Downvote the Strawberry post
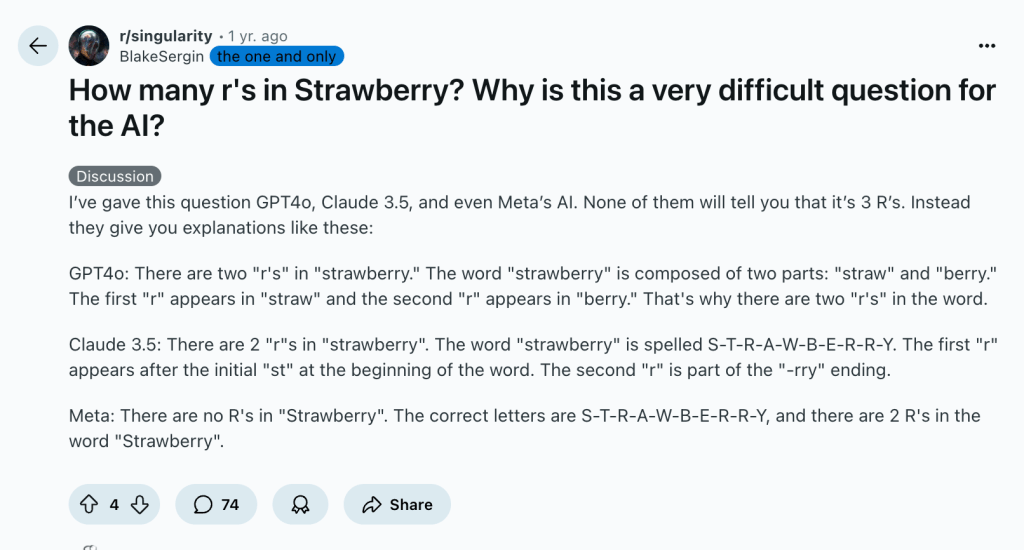 tap(139, 504)
